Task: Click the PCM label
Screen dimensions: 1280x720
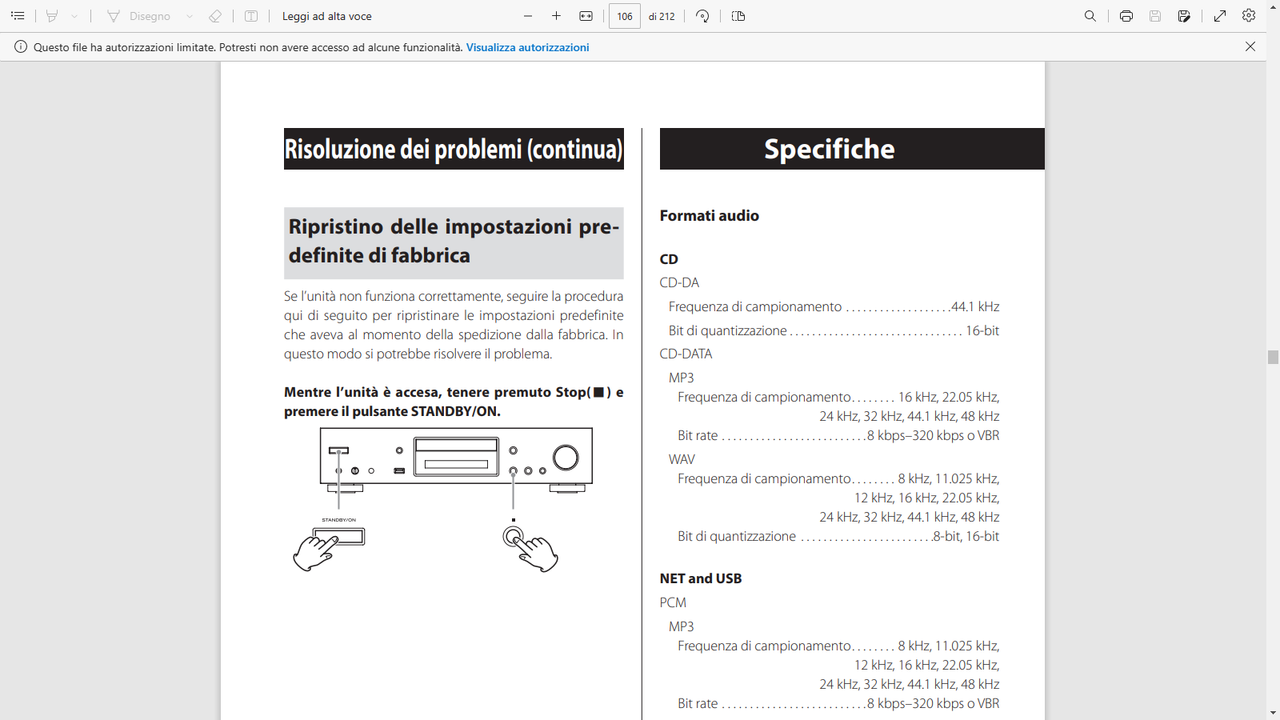Action: [673, 603]
